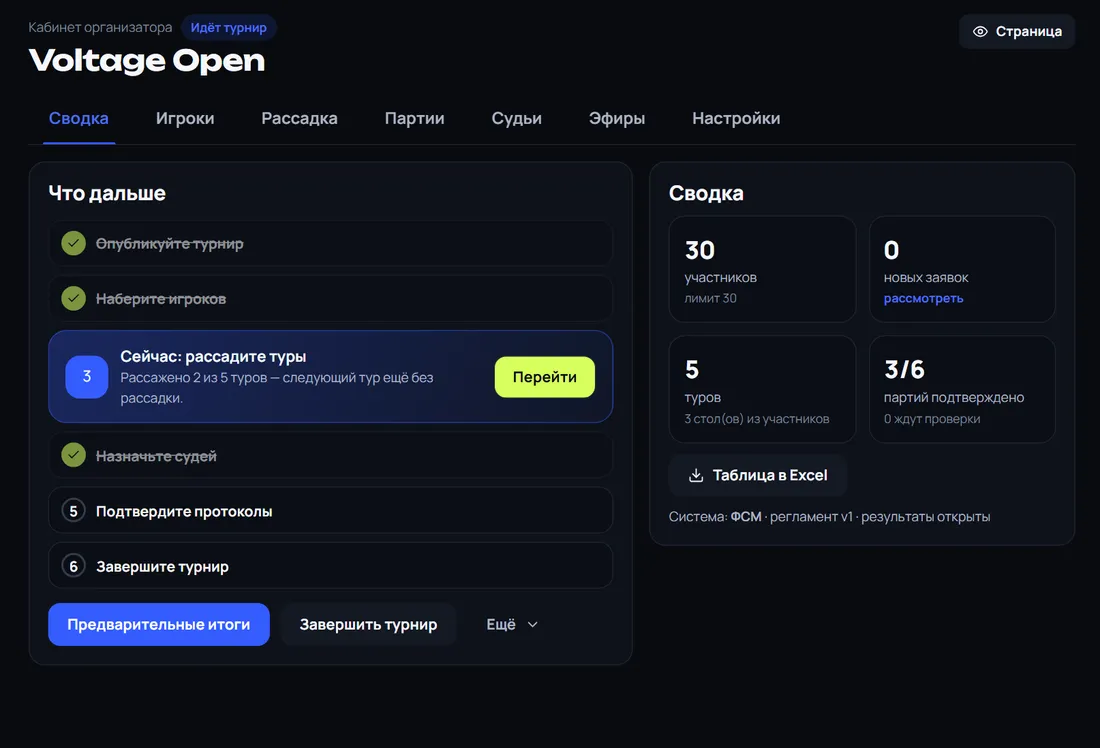Click the yellow Перейти button
The width and height of the screenshot is (1100, 748).
[544, 377]
